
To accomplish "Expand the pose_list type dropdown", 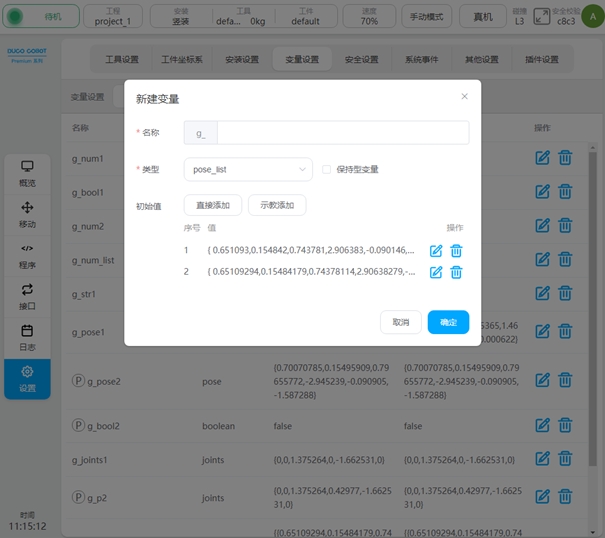I will 248,170.
